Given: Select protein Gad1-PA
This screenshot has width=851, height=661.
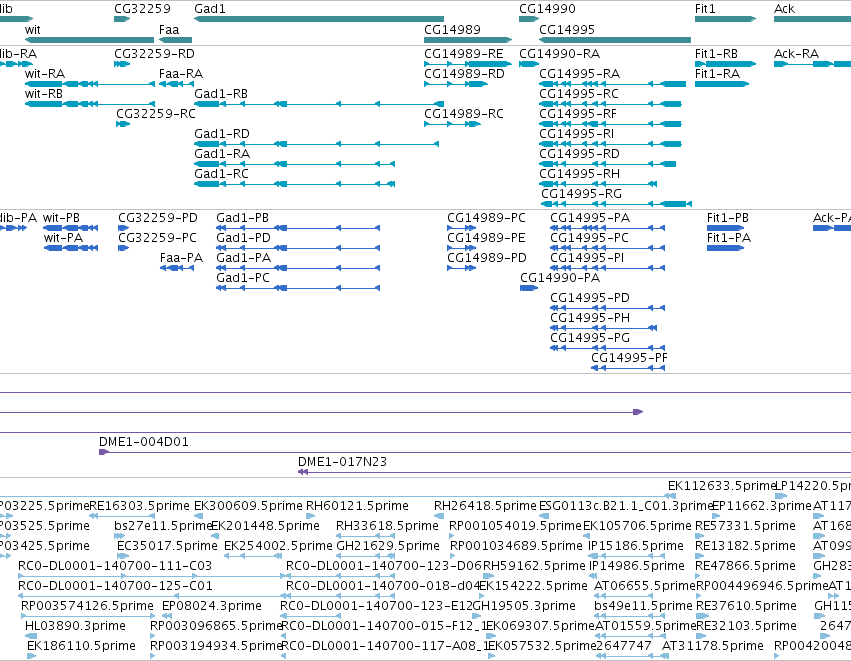Looking at the screenshot, I should coord(298,268).
